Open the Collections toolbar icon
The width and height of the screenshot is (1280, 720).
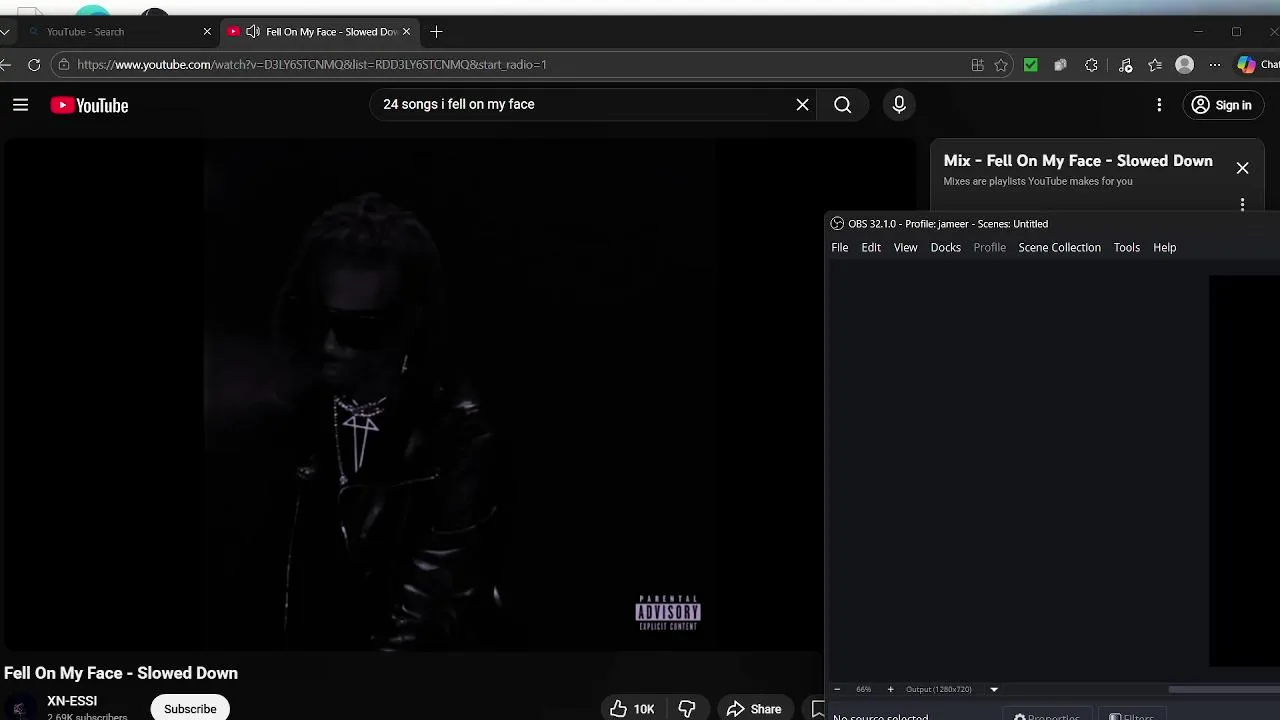[x=1060, y=65]
